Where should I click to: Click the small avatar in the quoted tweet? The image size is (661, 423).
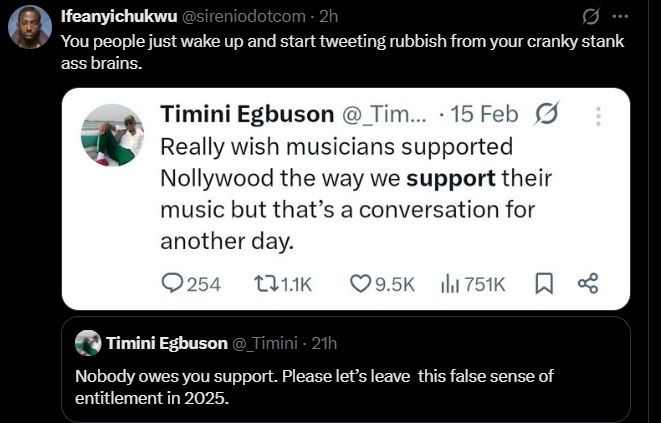pyautogui.click(x=88, y=343)
